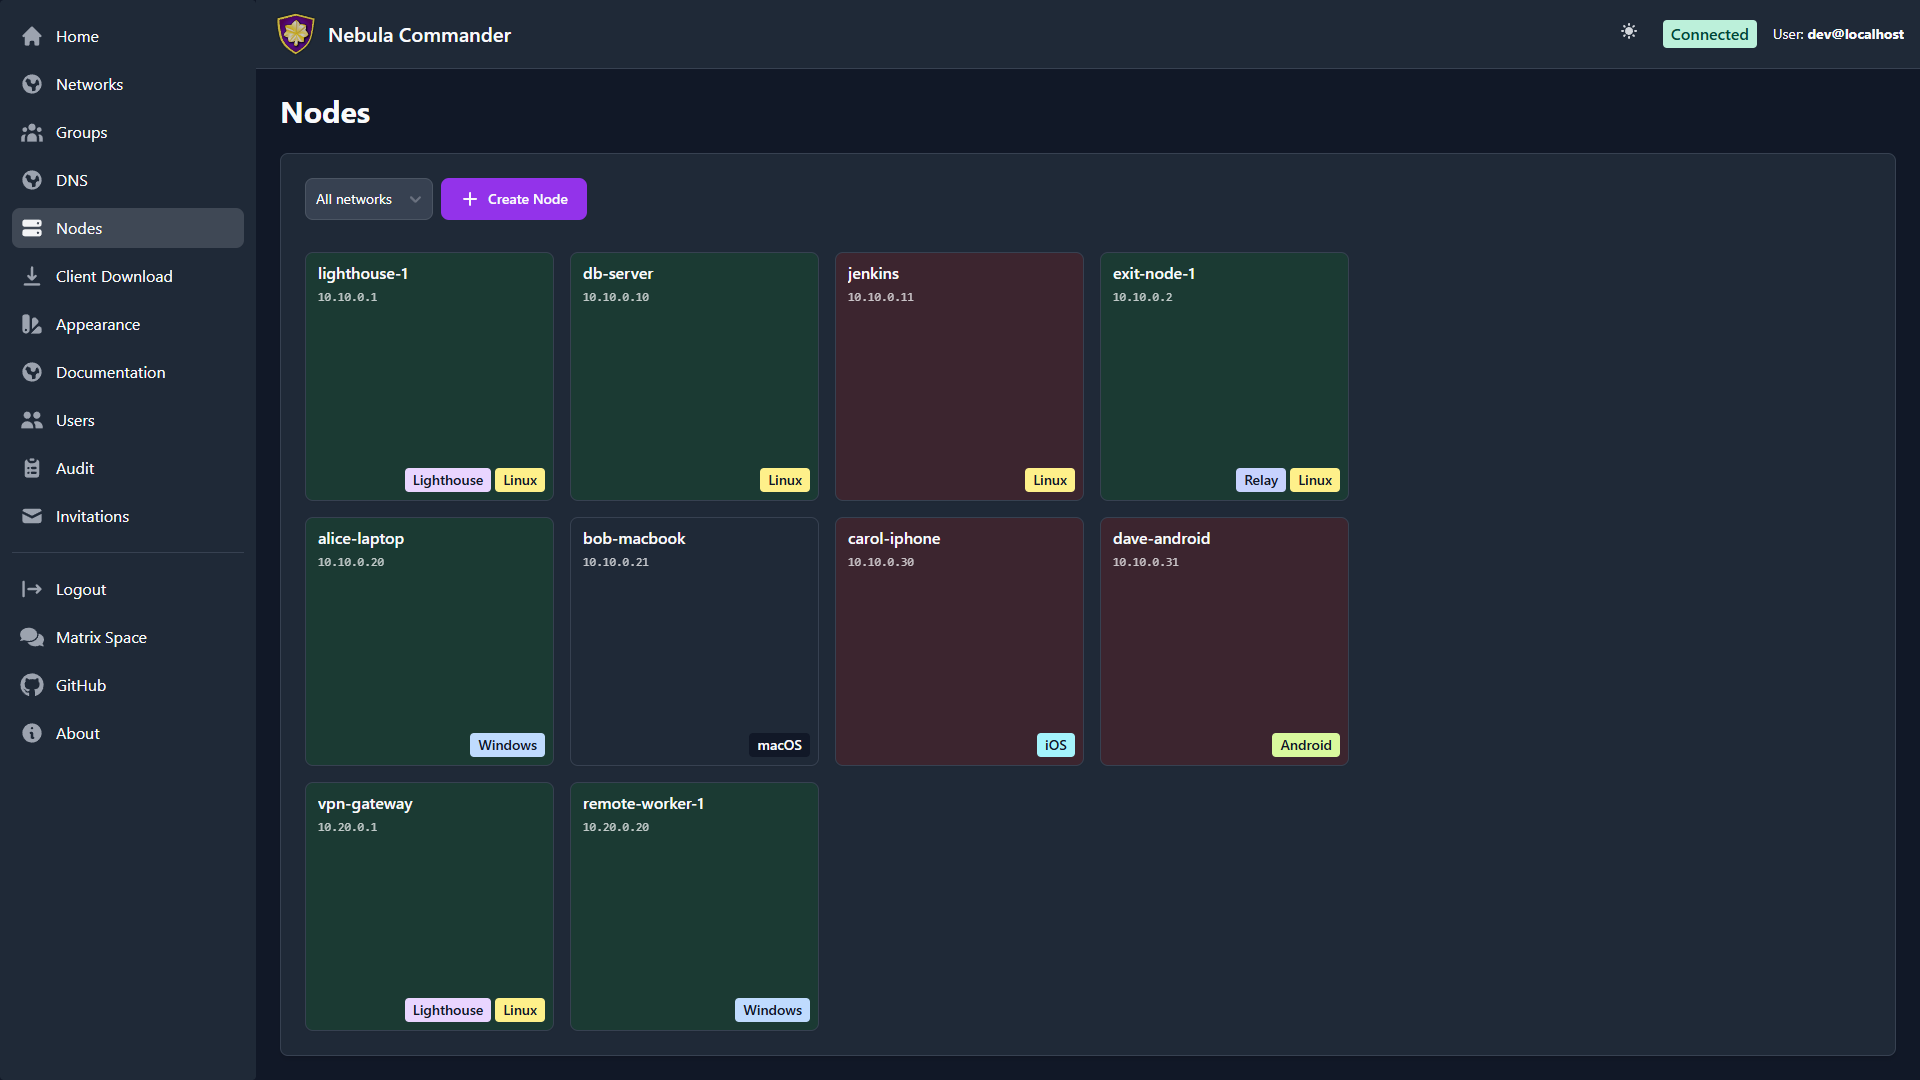Click the Linux tag on vpn-gateway
This screenshot has width=1920, height=1080.
(520, 1010)
